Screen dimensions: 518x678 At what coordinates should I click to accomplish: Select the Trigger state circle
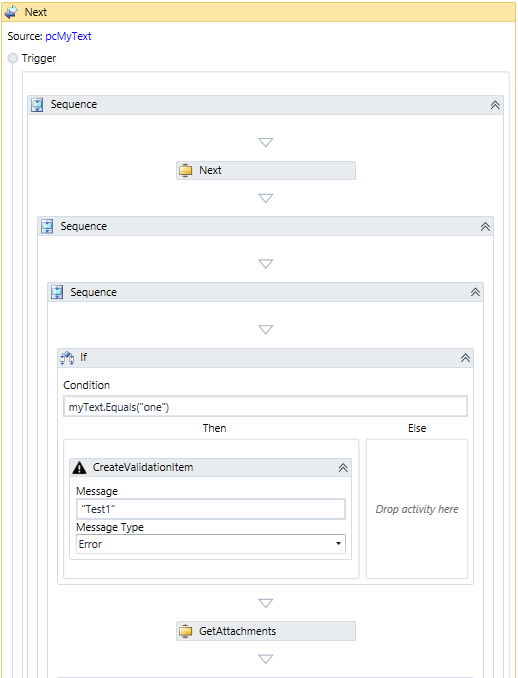[13, 58]
